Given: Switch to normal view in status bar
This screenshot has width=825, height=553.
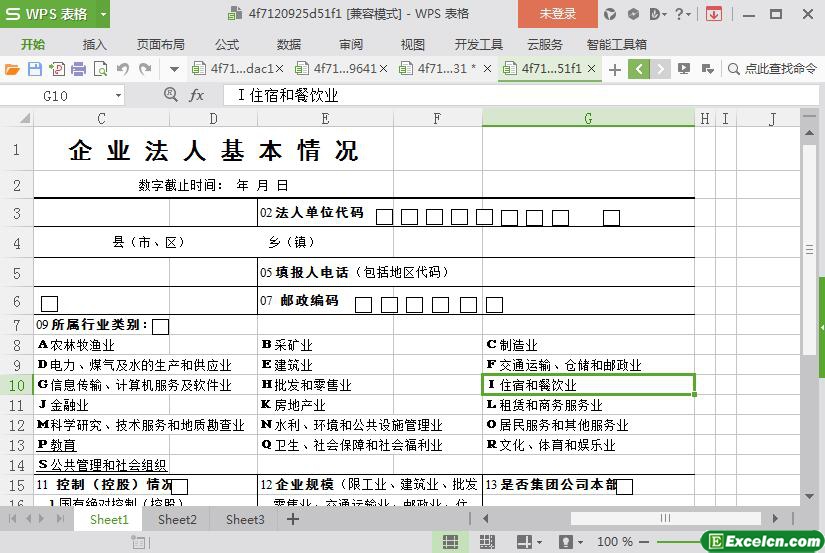Looking at the screenshot, I should pos(451,542).
